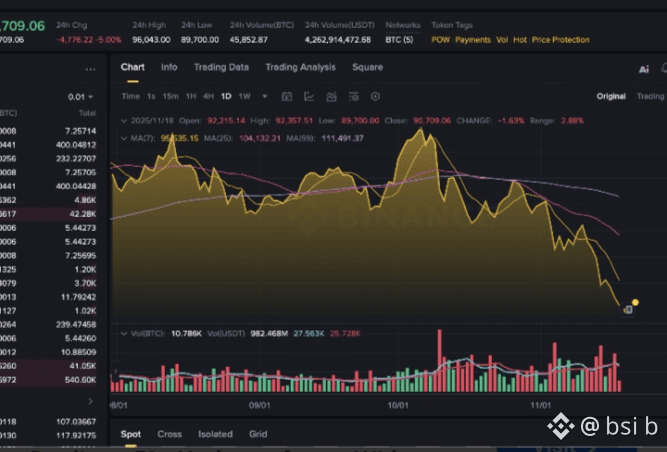Image resolution: width=667 pixels, height=452 pixels.
Task: Click the 24h Volume(USDT) value
Action: (338, 40)
